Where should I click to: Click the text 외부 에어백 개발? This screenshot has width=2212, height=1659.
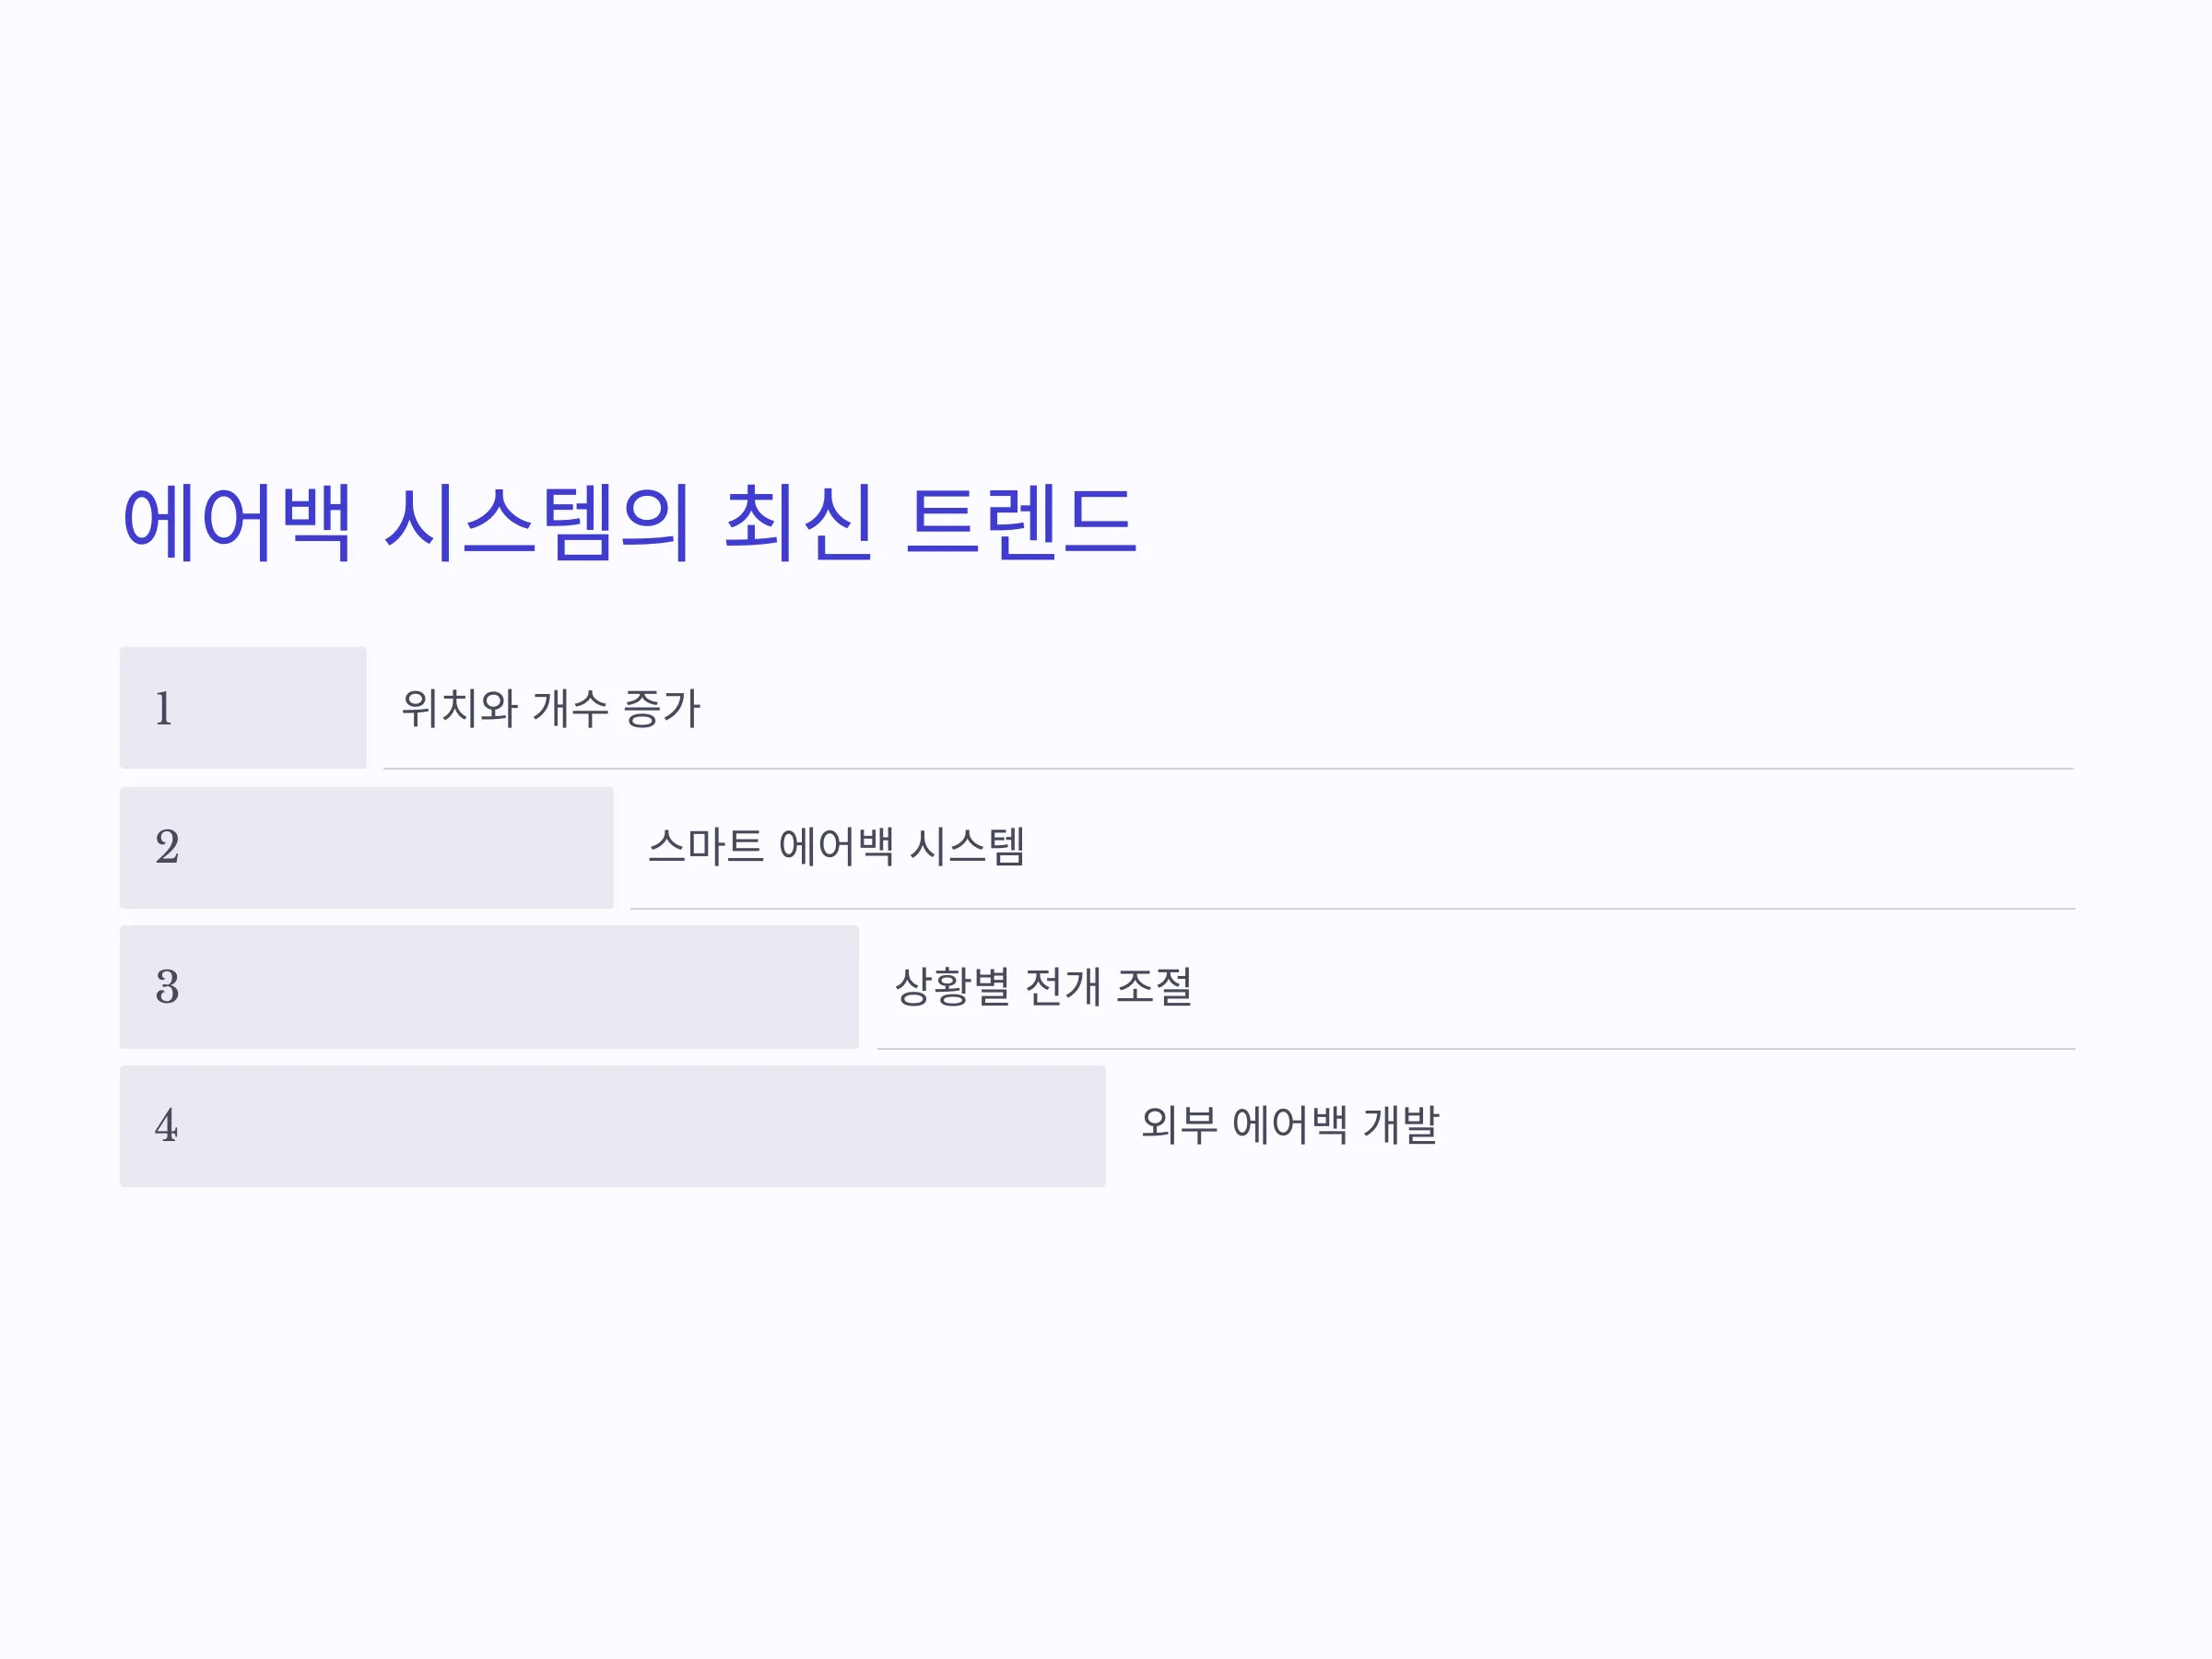[1290, 1125]
